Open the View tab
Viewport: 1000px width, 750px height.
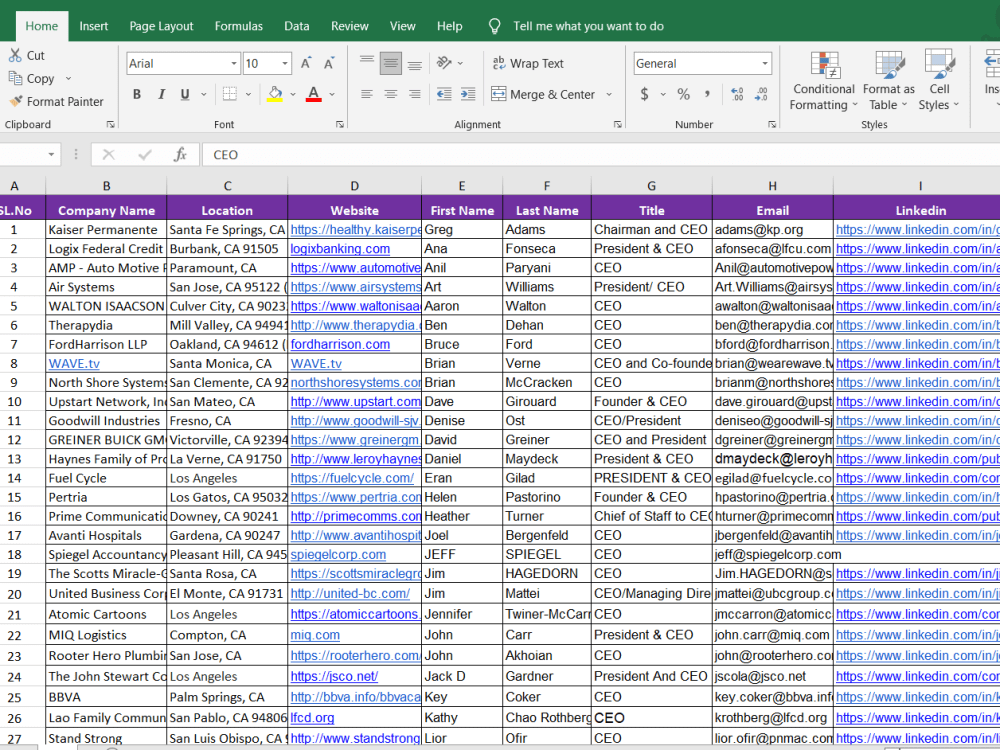[402, 26]
